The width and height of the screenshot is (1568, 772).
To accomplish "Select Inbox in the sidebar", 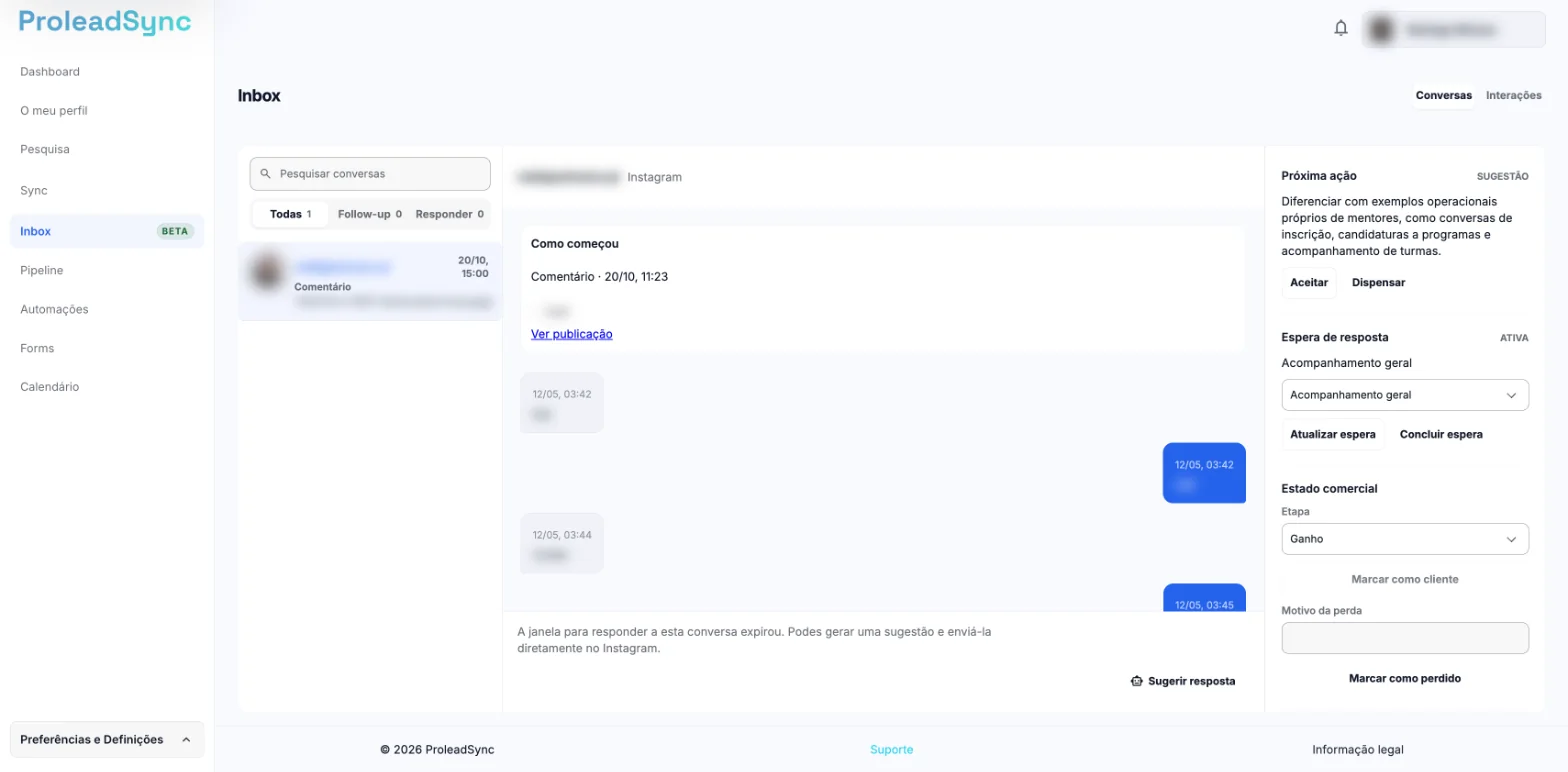I will point(107,231).
